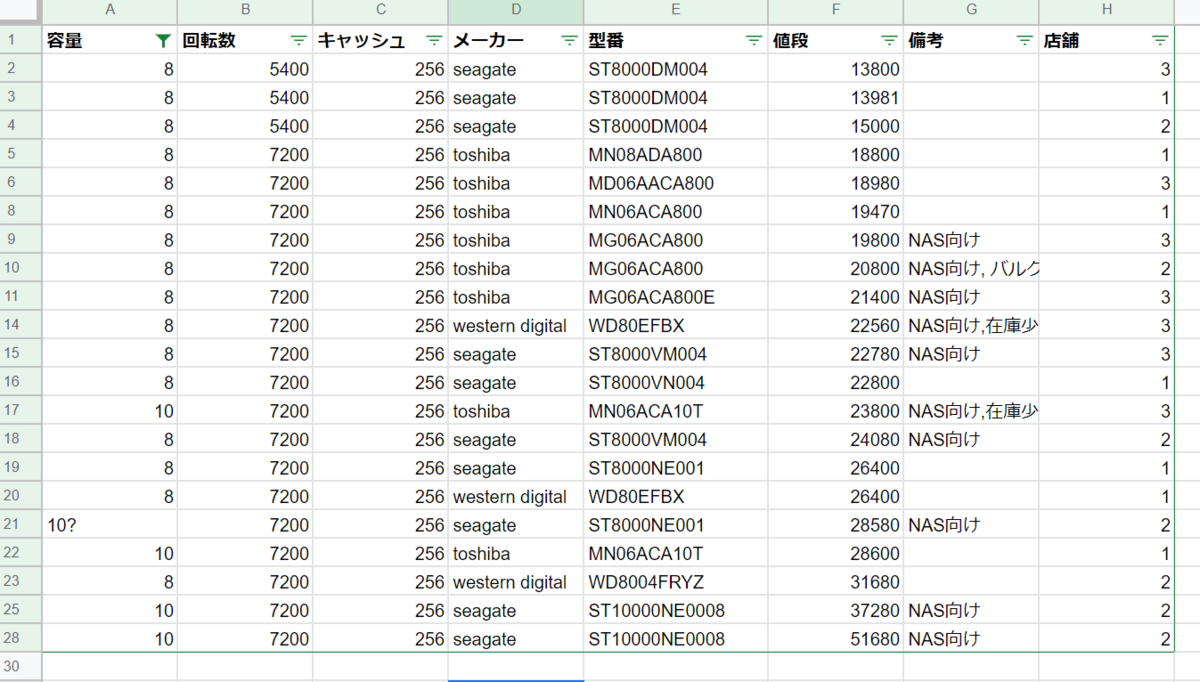
Task: Select column H header
Action: coord(1107,12)
